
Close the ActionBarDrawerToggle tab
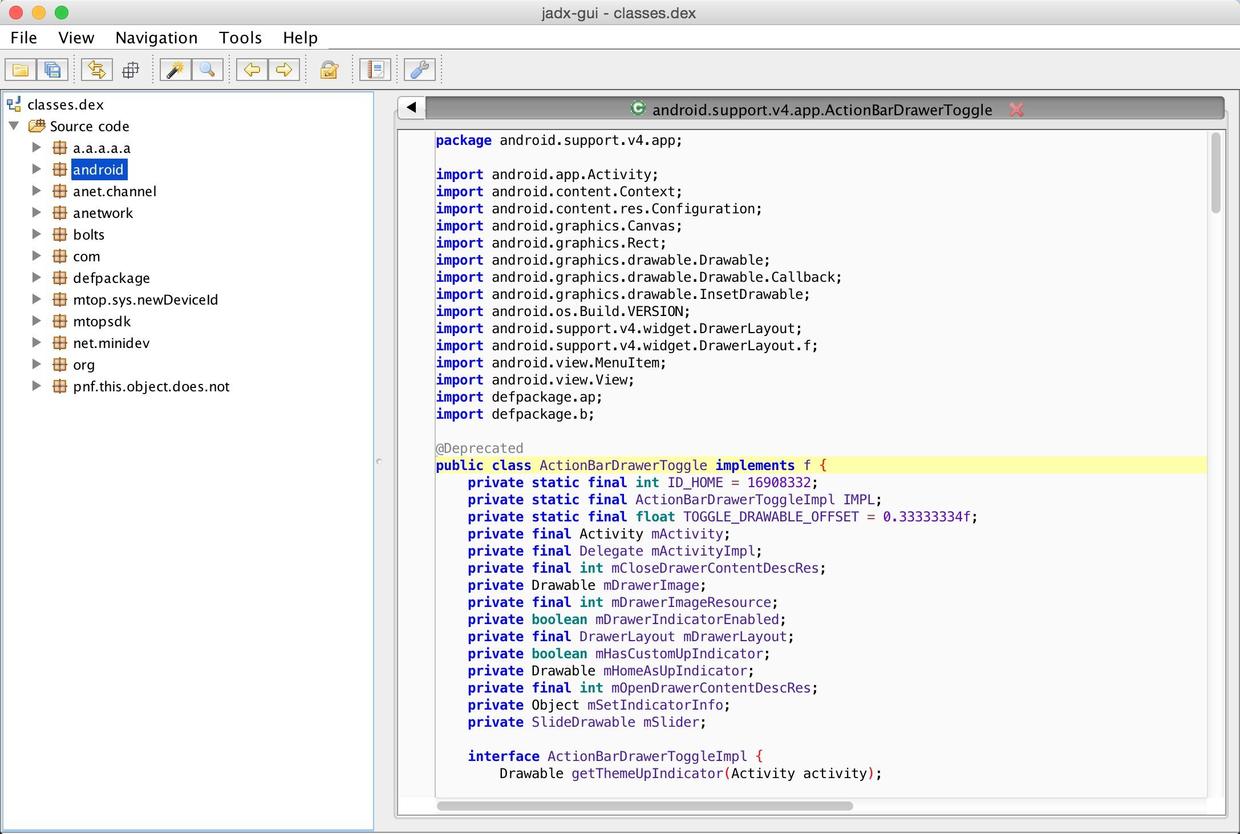[x=1016, y=110]
